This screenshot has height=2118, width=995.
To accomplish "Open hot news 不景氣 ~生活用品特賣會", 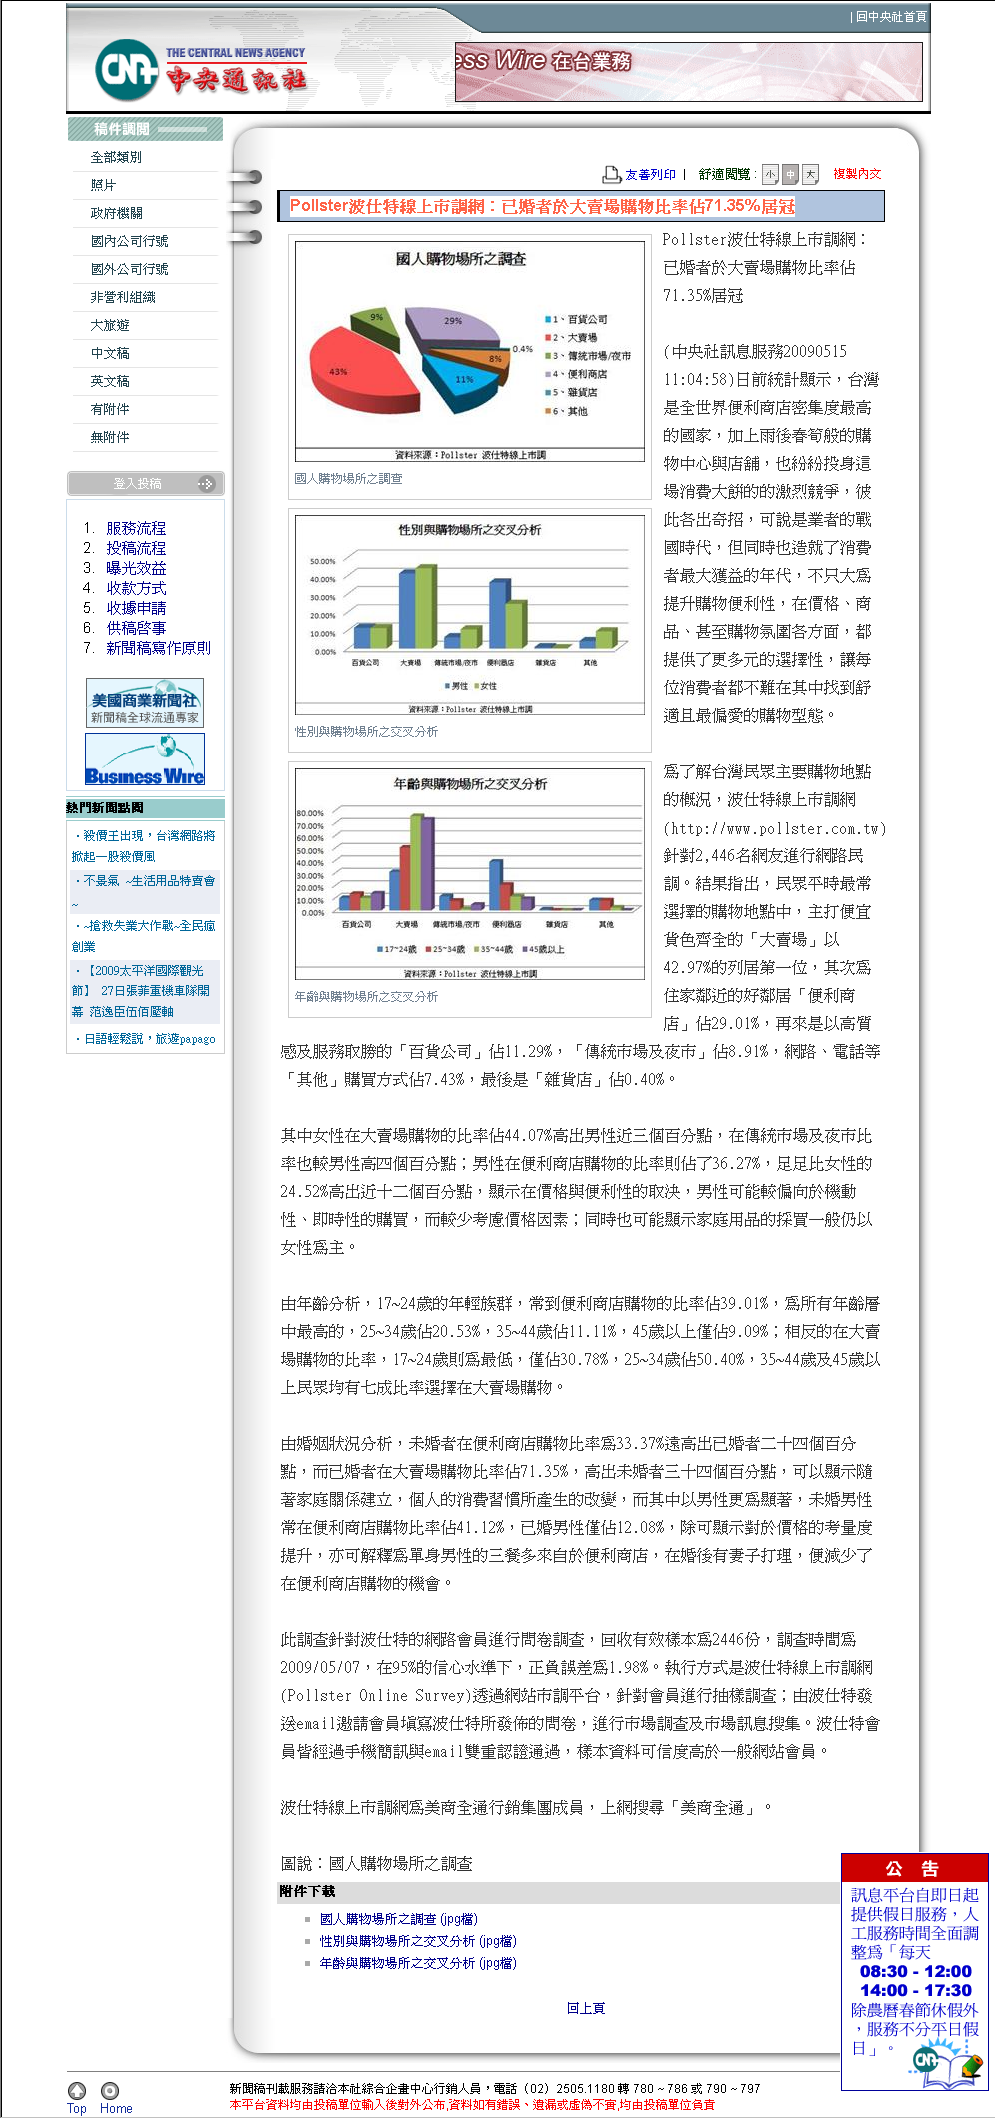I will coord(144,891).
